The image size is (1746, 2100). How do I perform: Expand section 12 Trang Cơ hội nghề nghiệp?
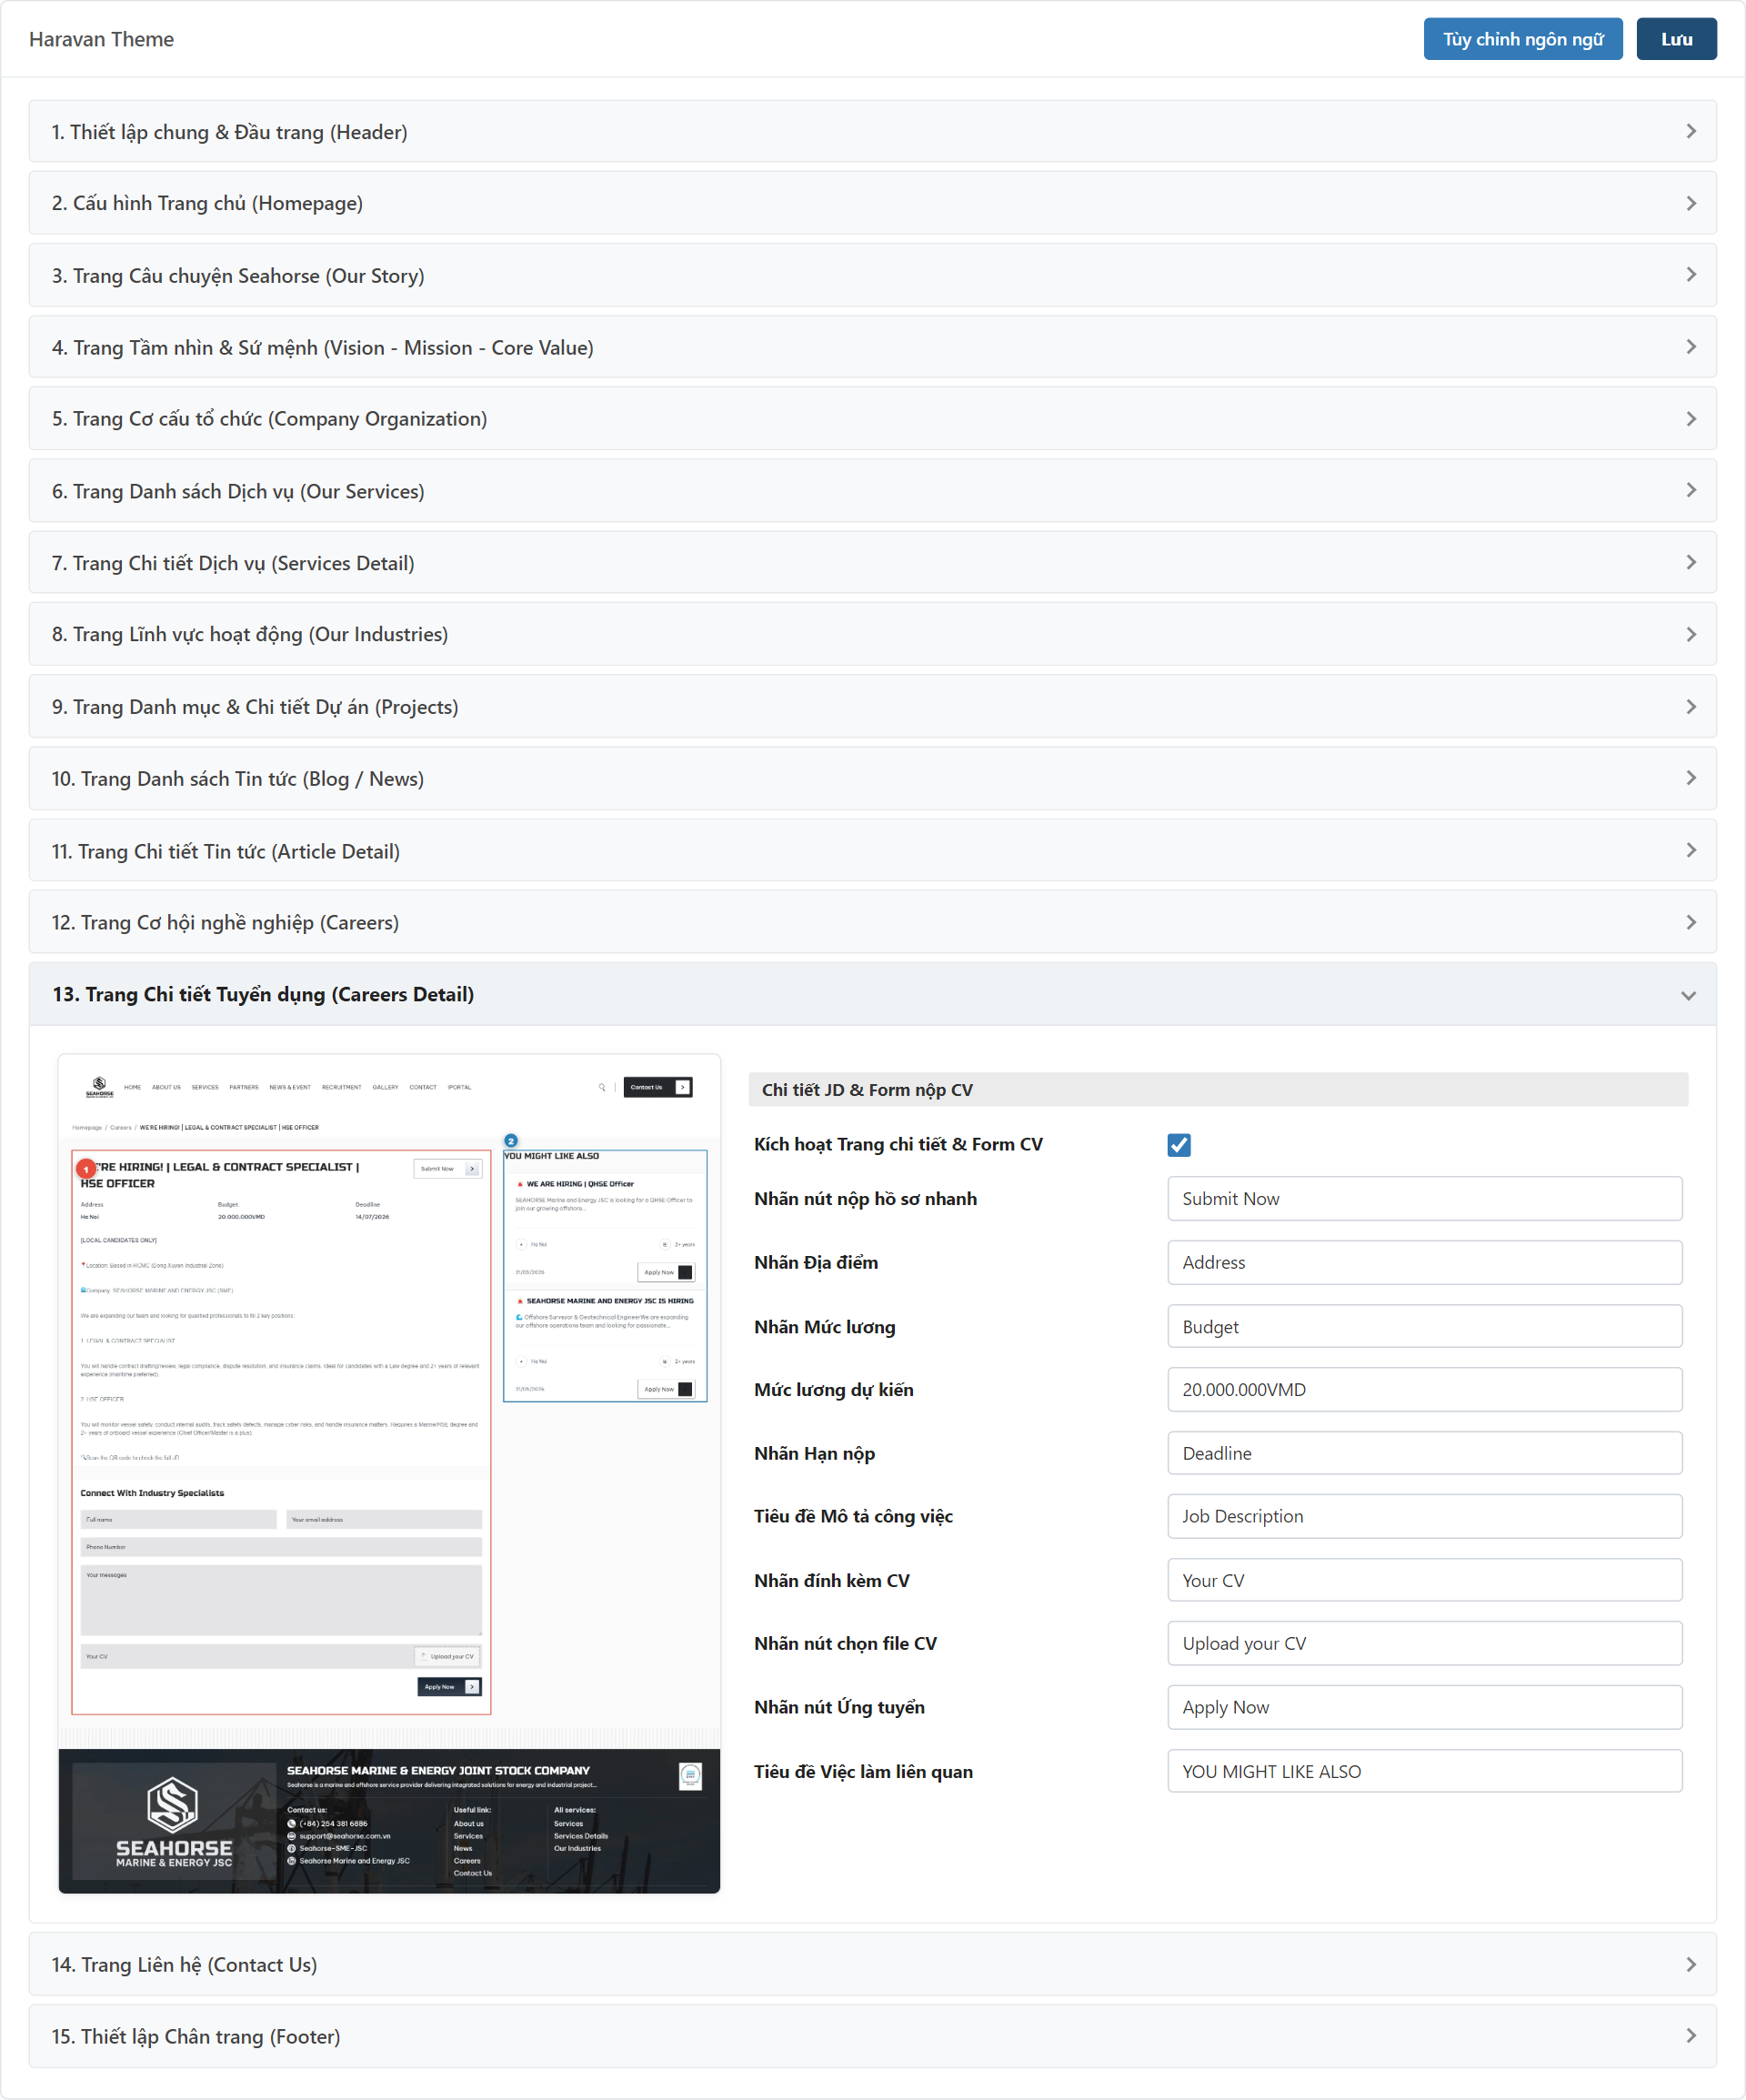(x=872, y=922)
